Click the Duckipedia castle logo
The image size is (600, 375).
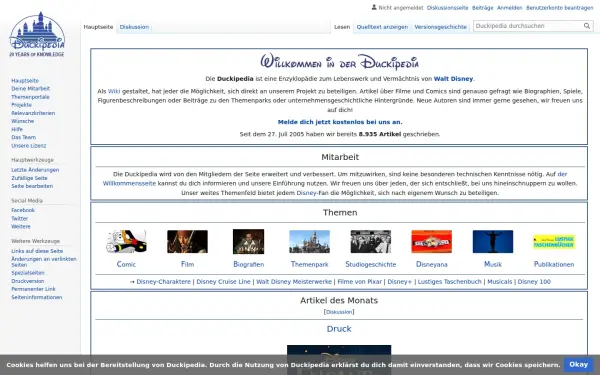point(37,35)
